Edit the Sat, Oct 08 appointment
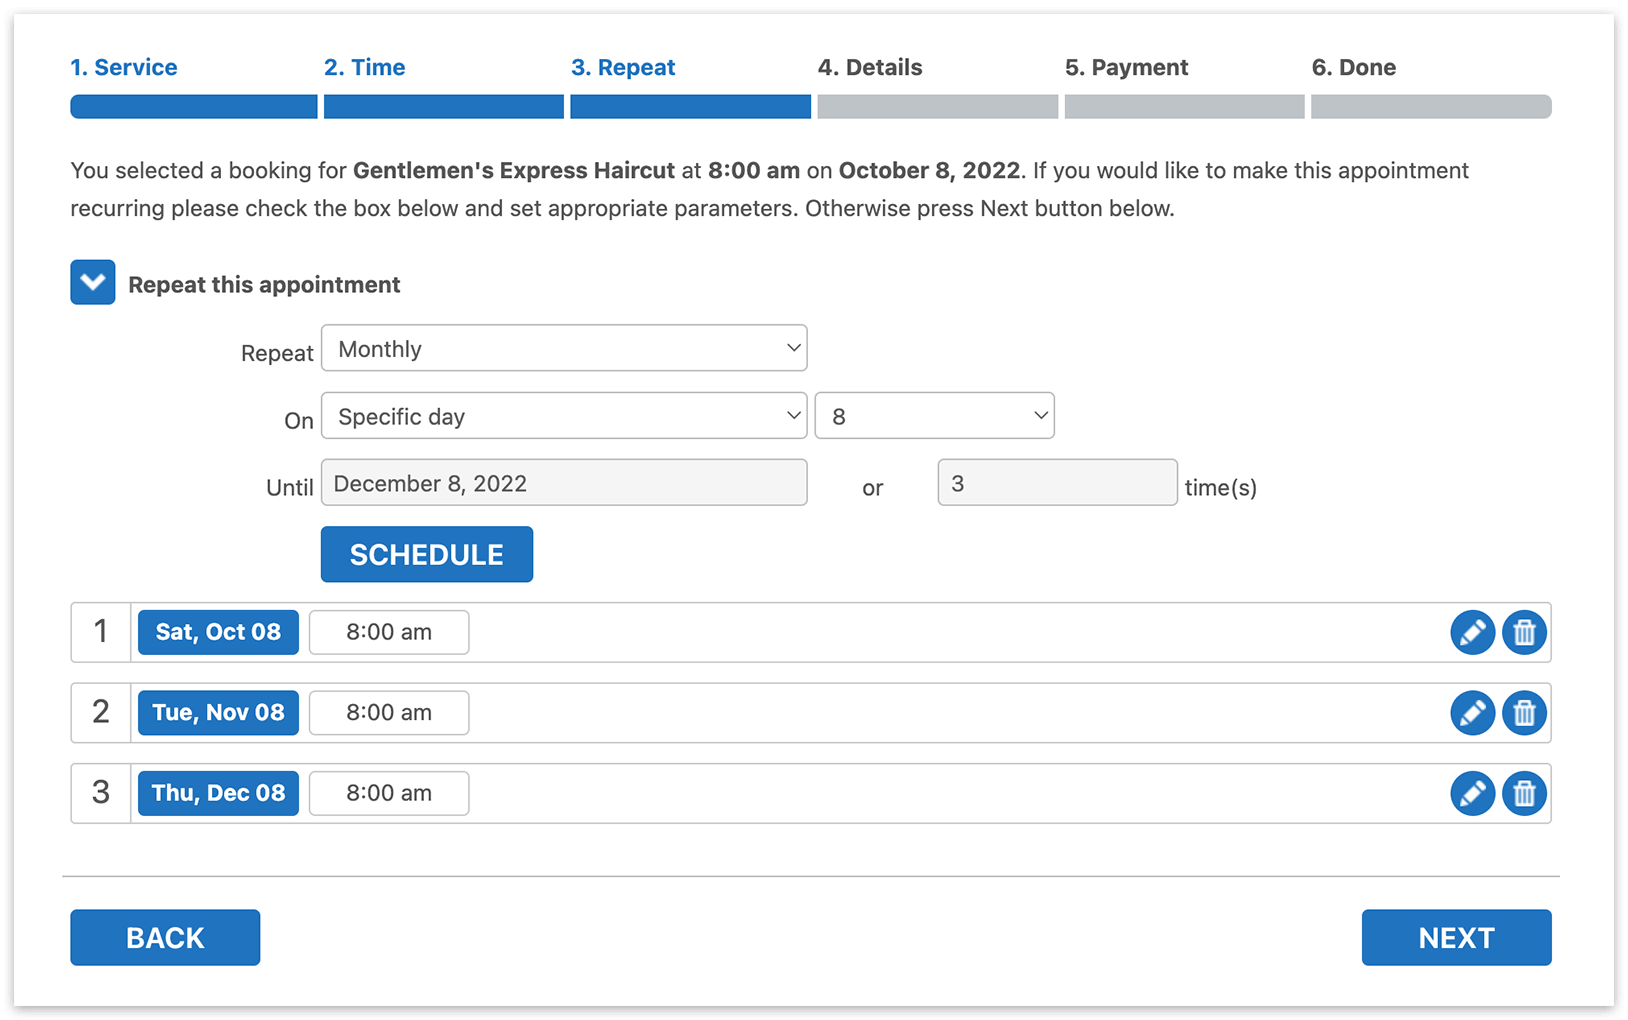This screenshot has height=1020, width=1628. 1472,632
